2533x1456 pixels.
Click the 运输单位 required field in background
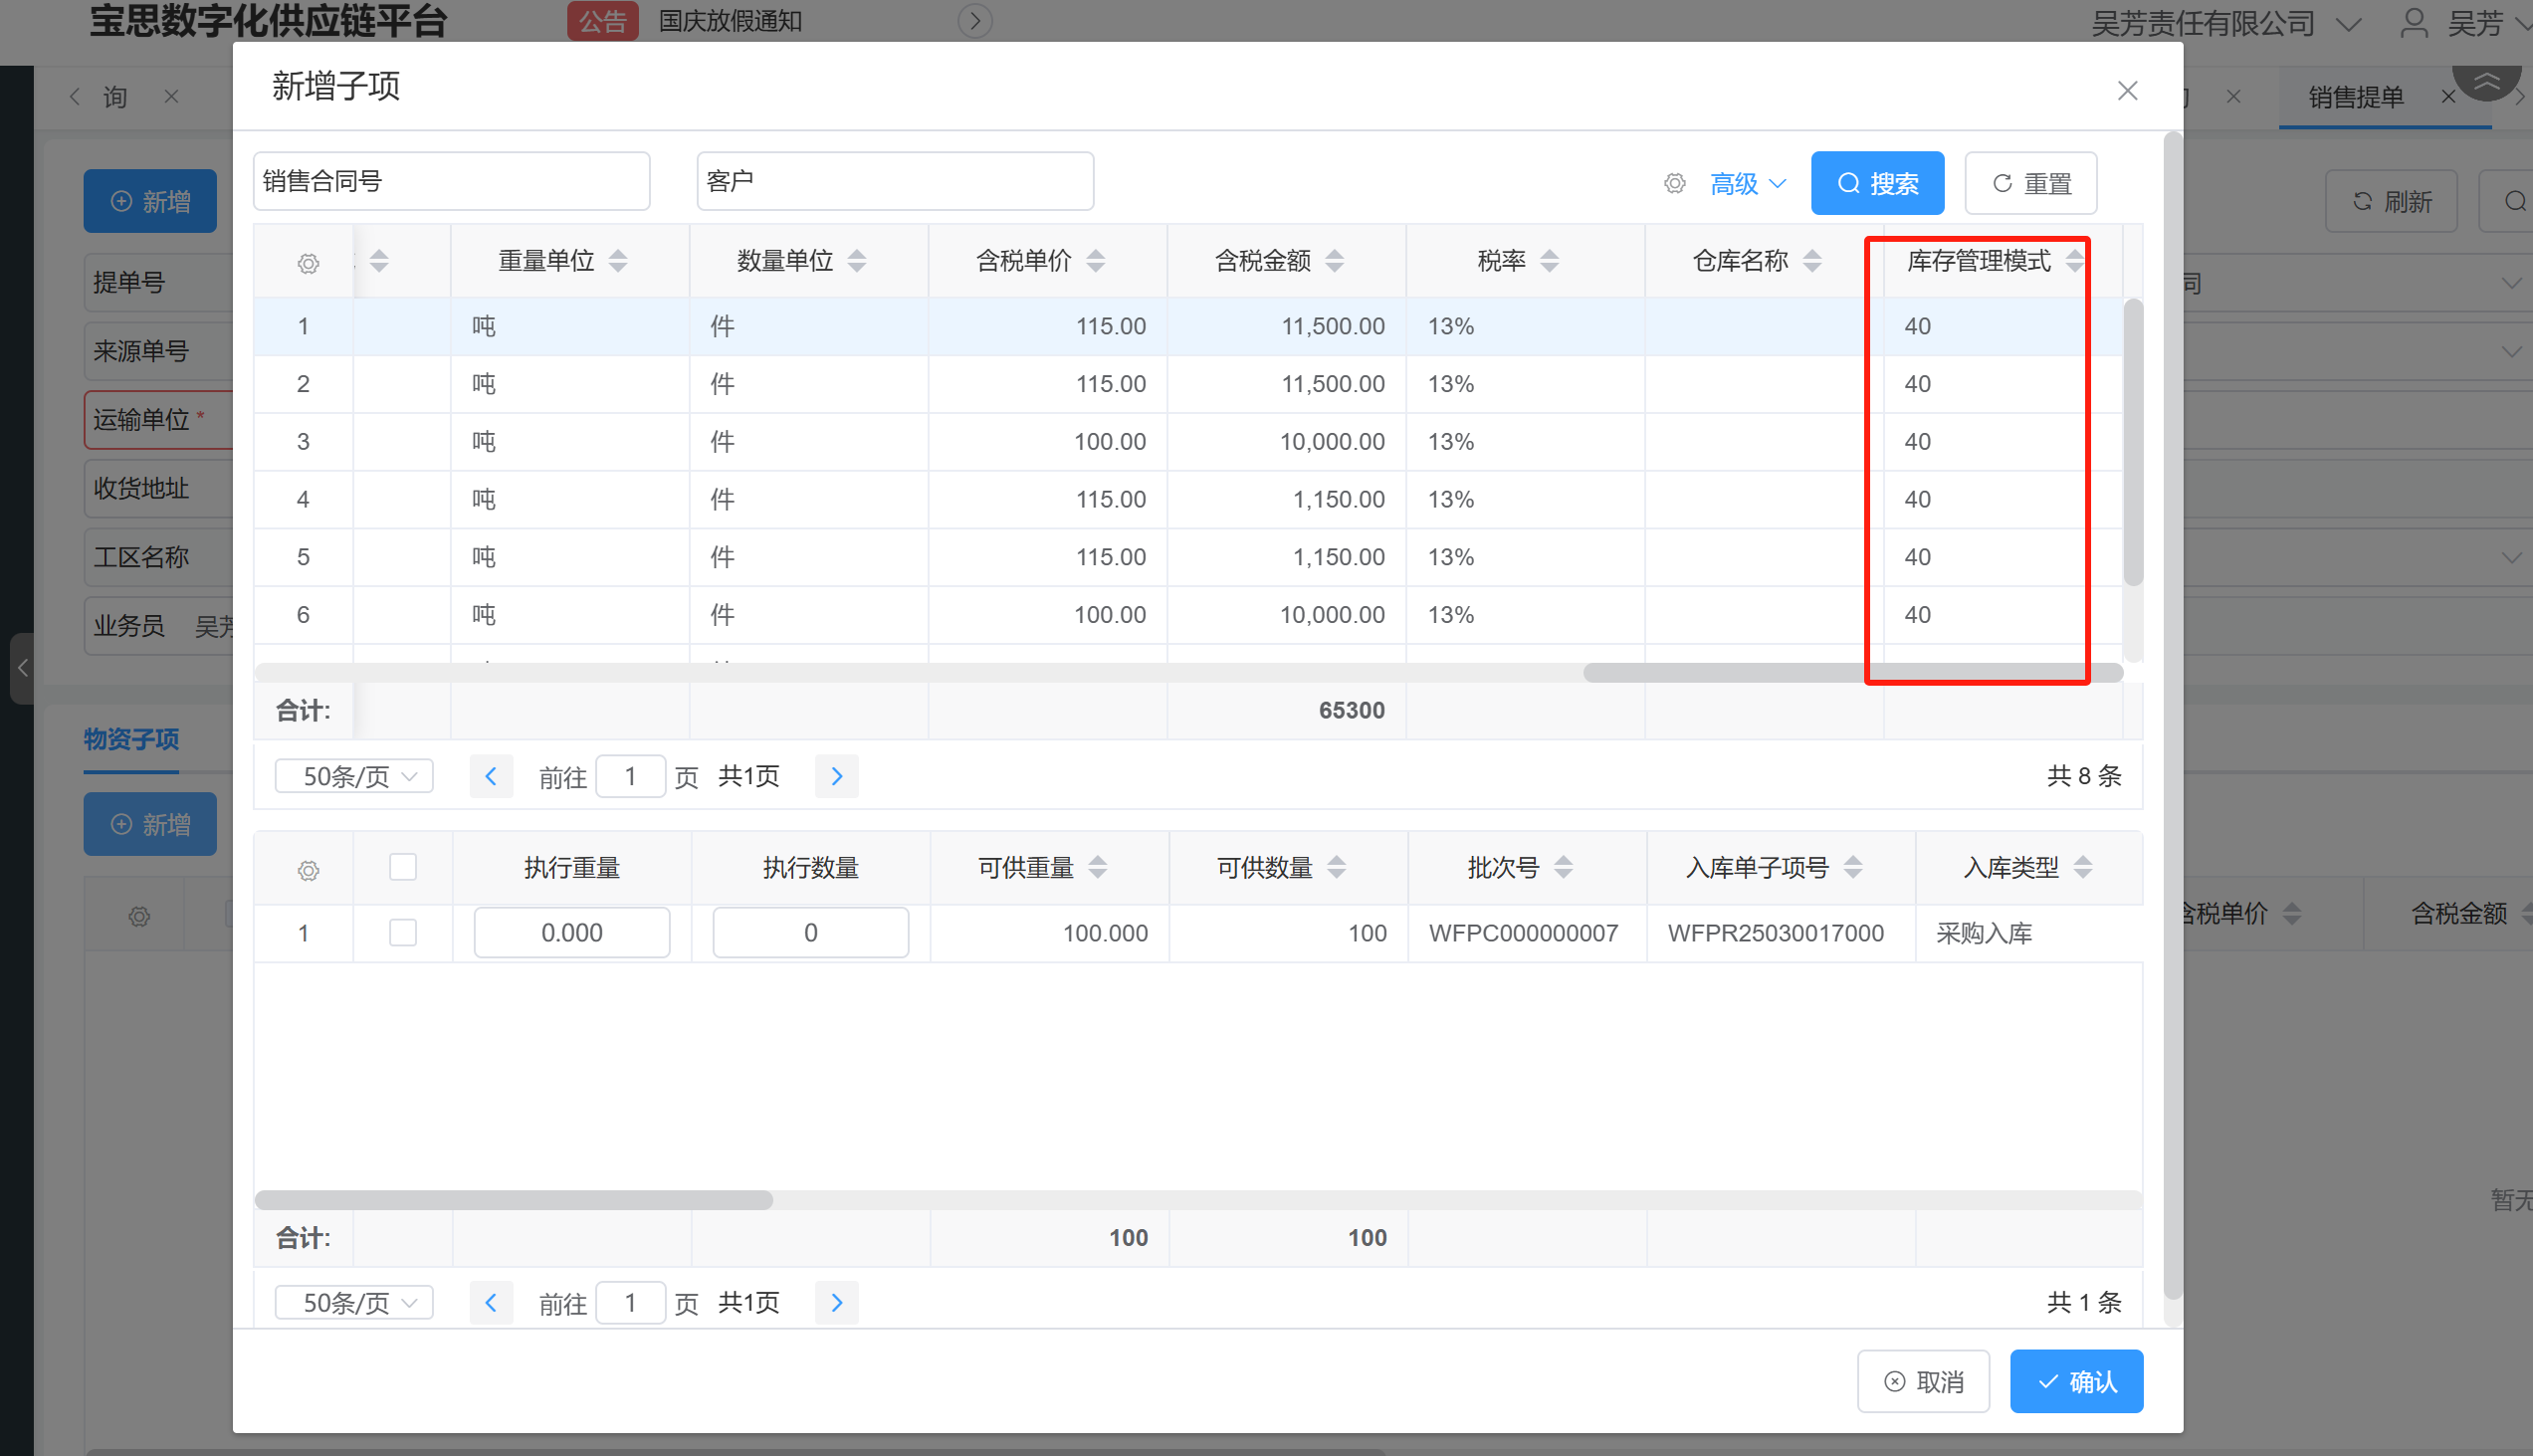tap(159, 420)
